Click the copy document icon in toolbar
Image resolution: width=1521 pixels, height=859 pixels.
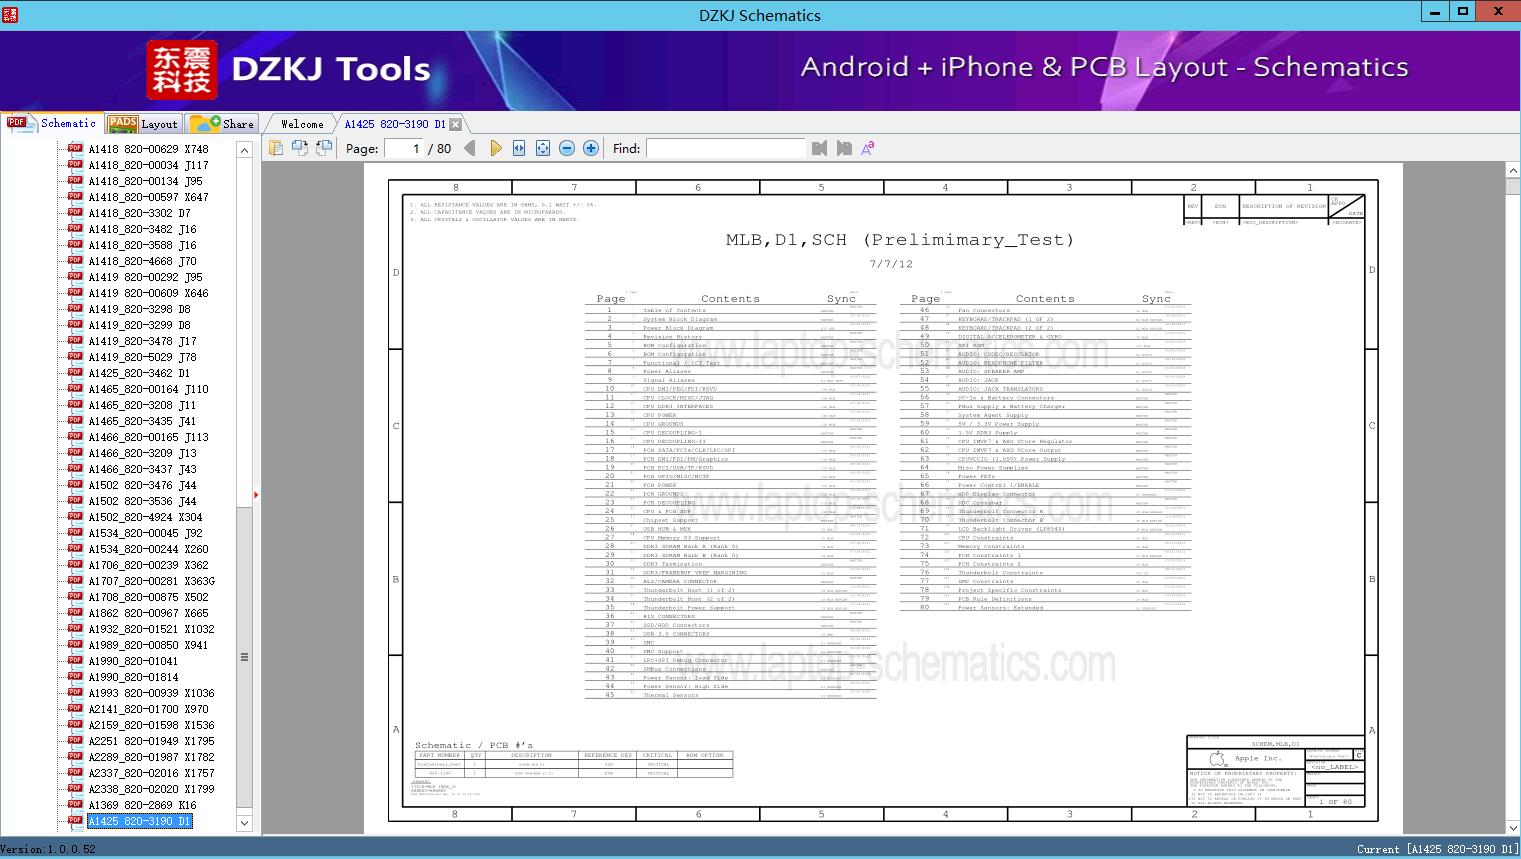[x=276, y=148]
